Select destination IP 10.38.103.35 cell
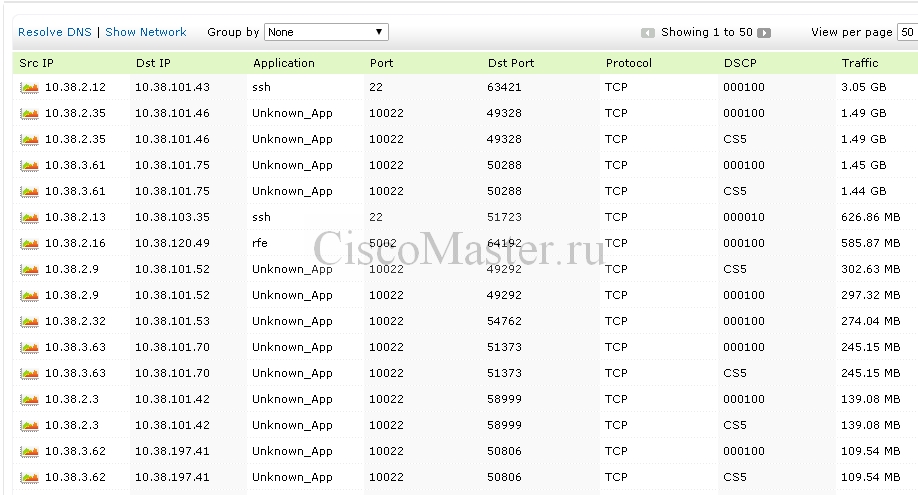Screen dimensions: 918x495 [x=172, y=217]
